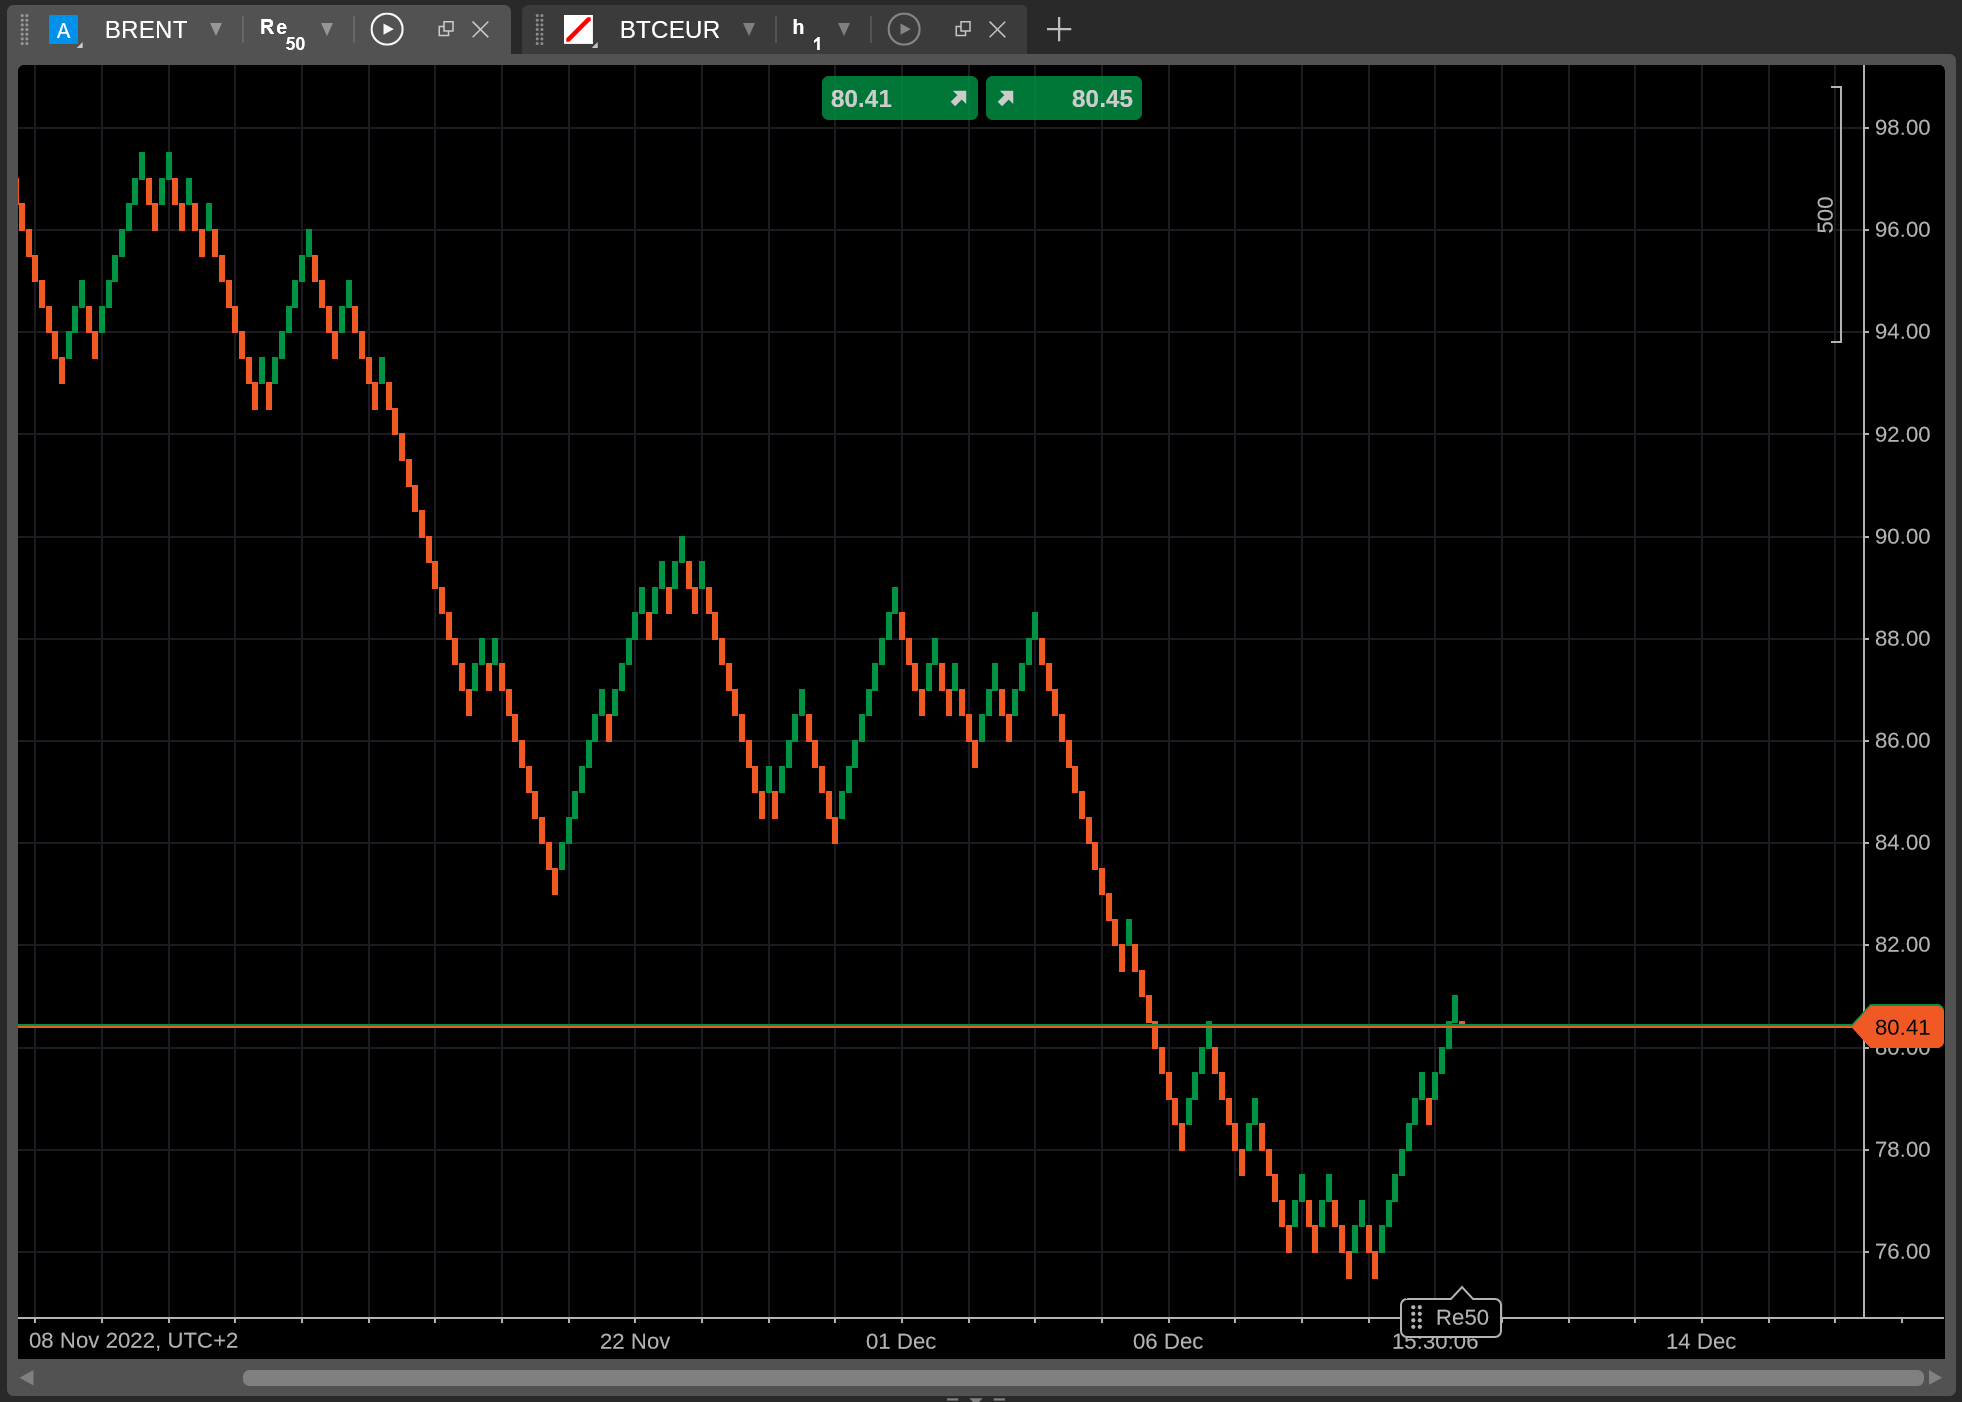Click the horizontal chart scrollbar thumb

point(1083,1378)
